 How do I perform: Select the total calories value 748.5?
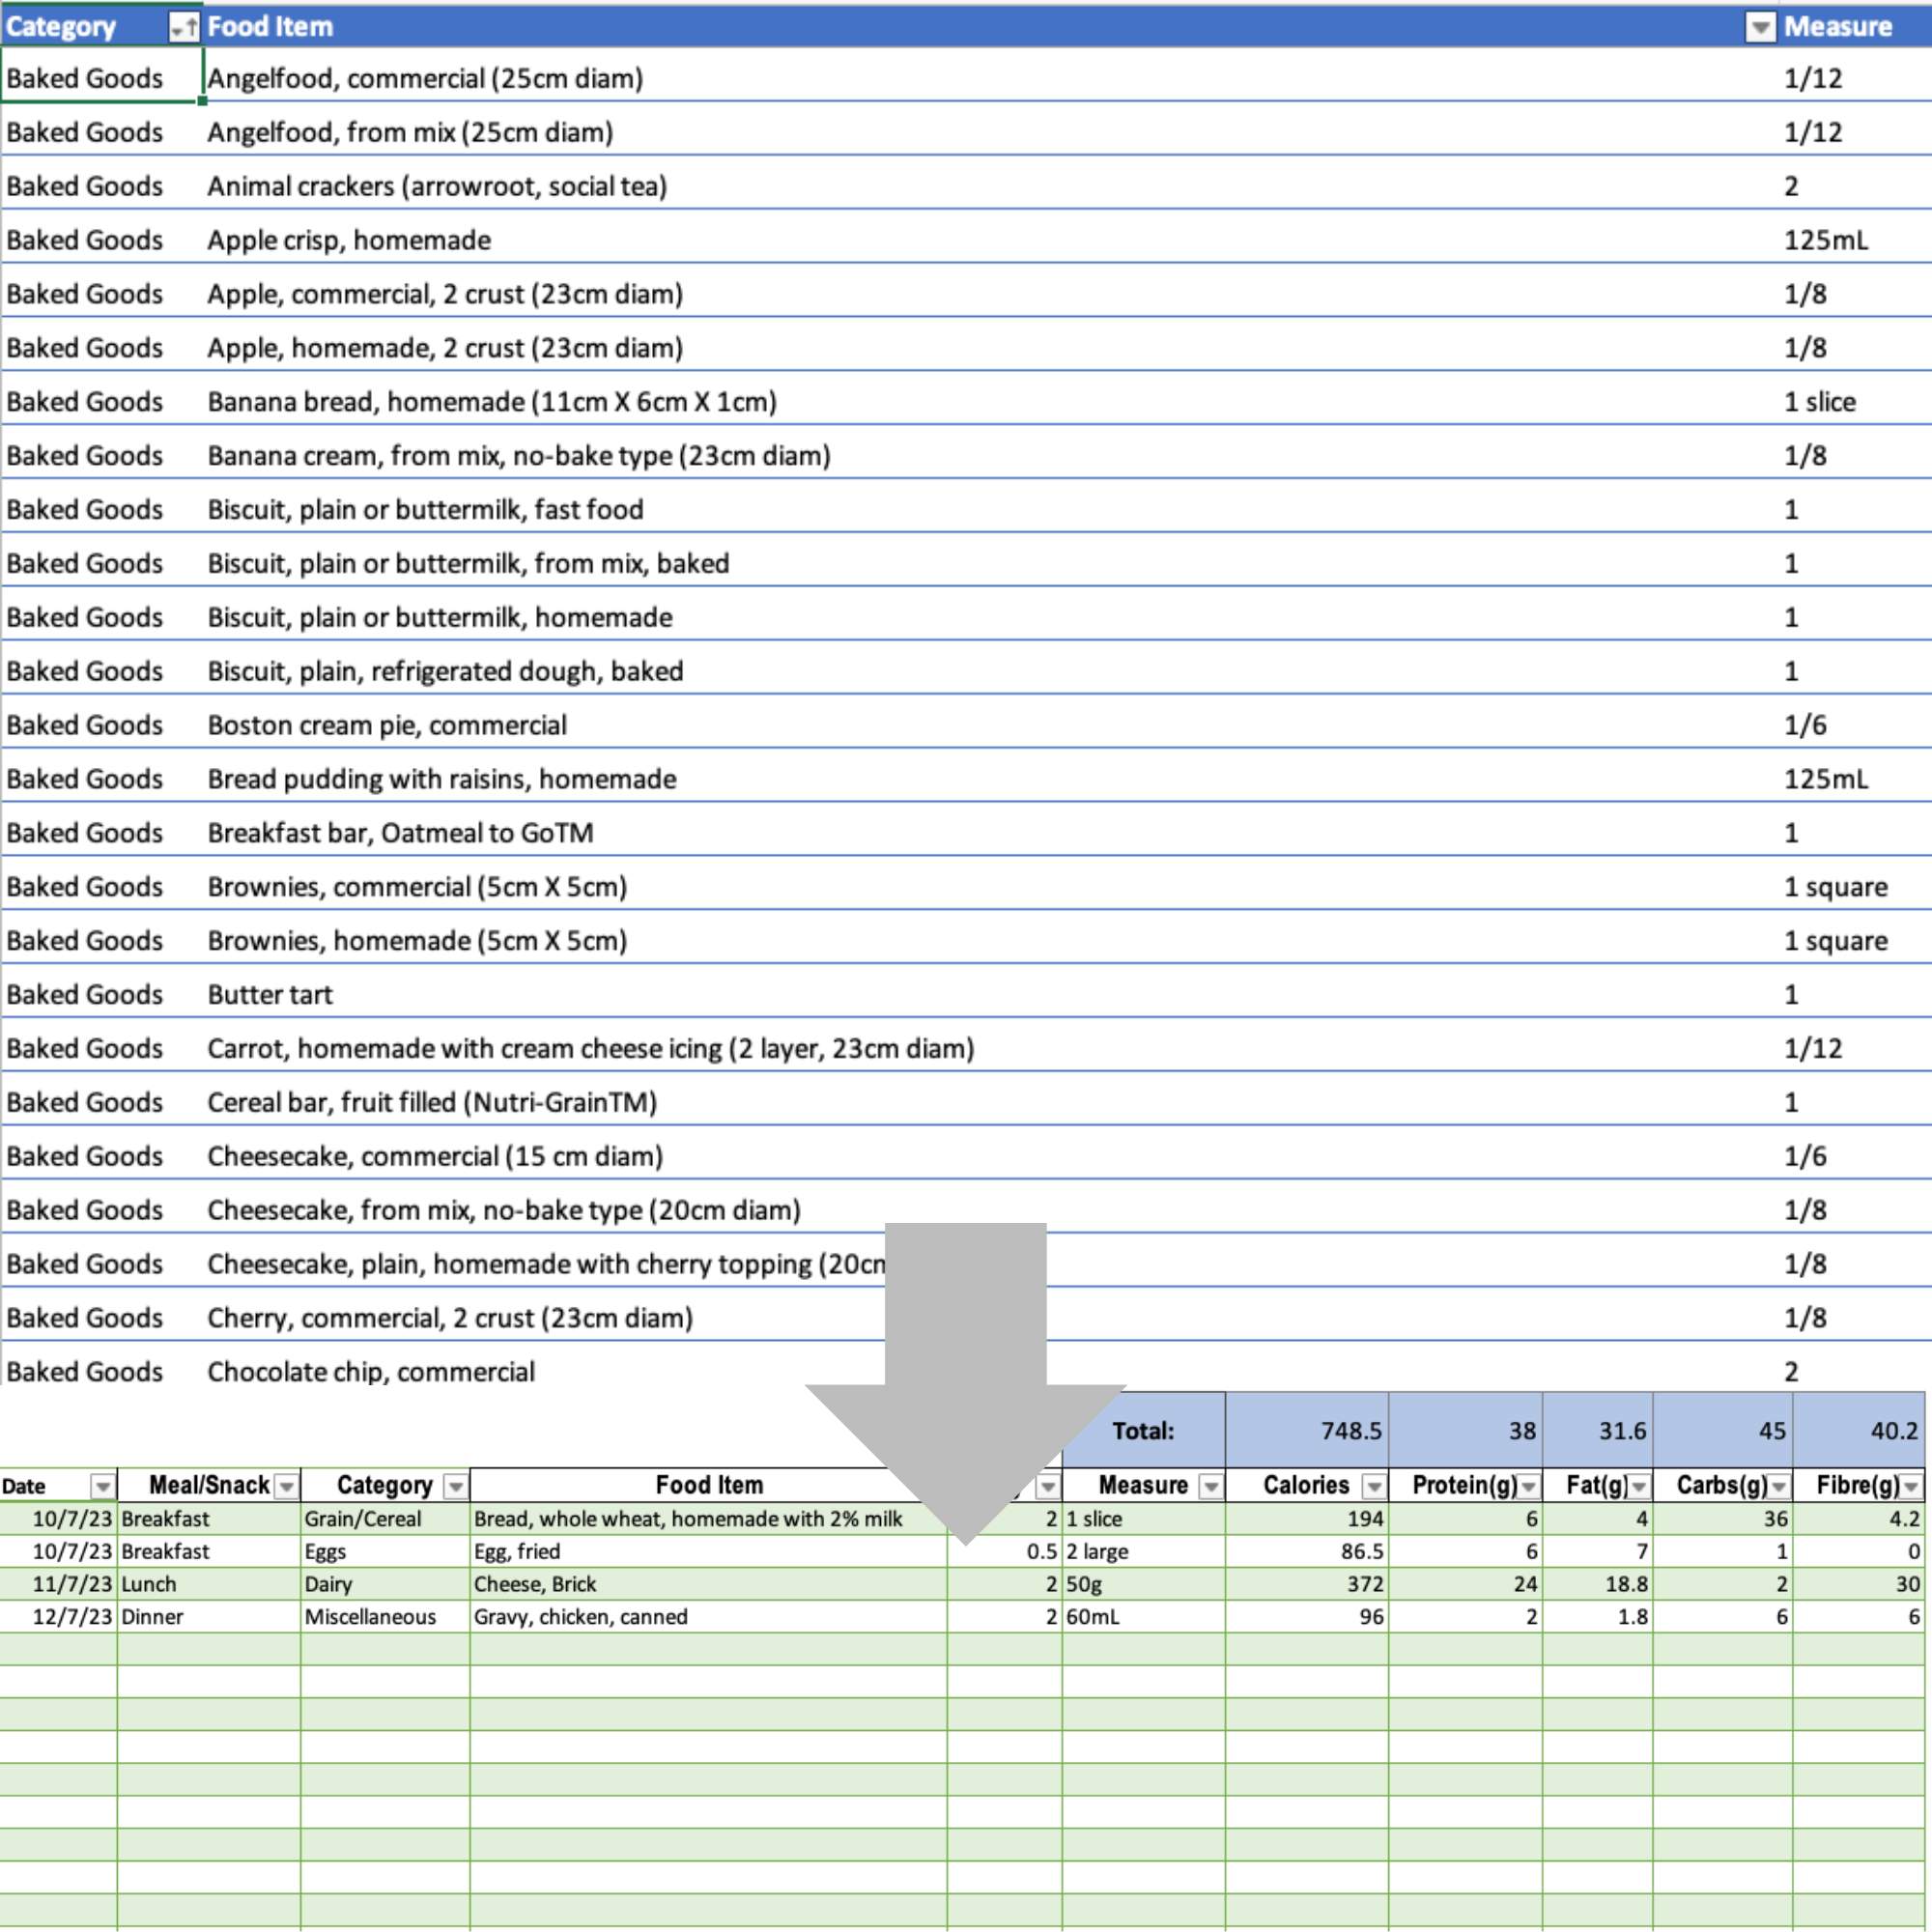(1307, 1431)
